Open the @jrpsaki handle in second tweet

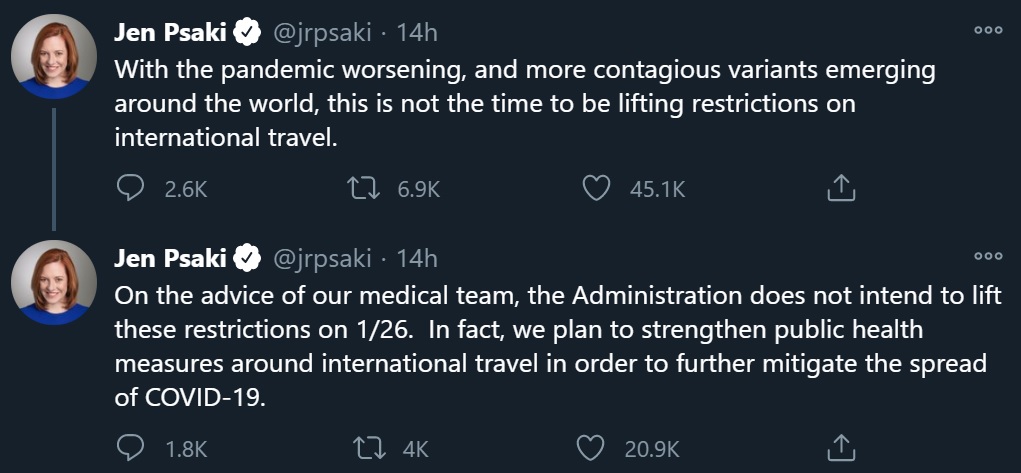pyautogui.click(x=322, y=259)
